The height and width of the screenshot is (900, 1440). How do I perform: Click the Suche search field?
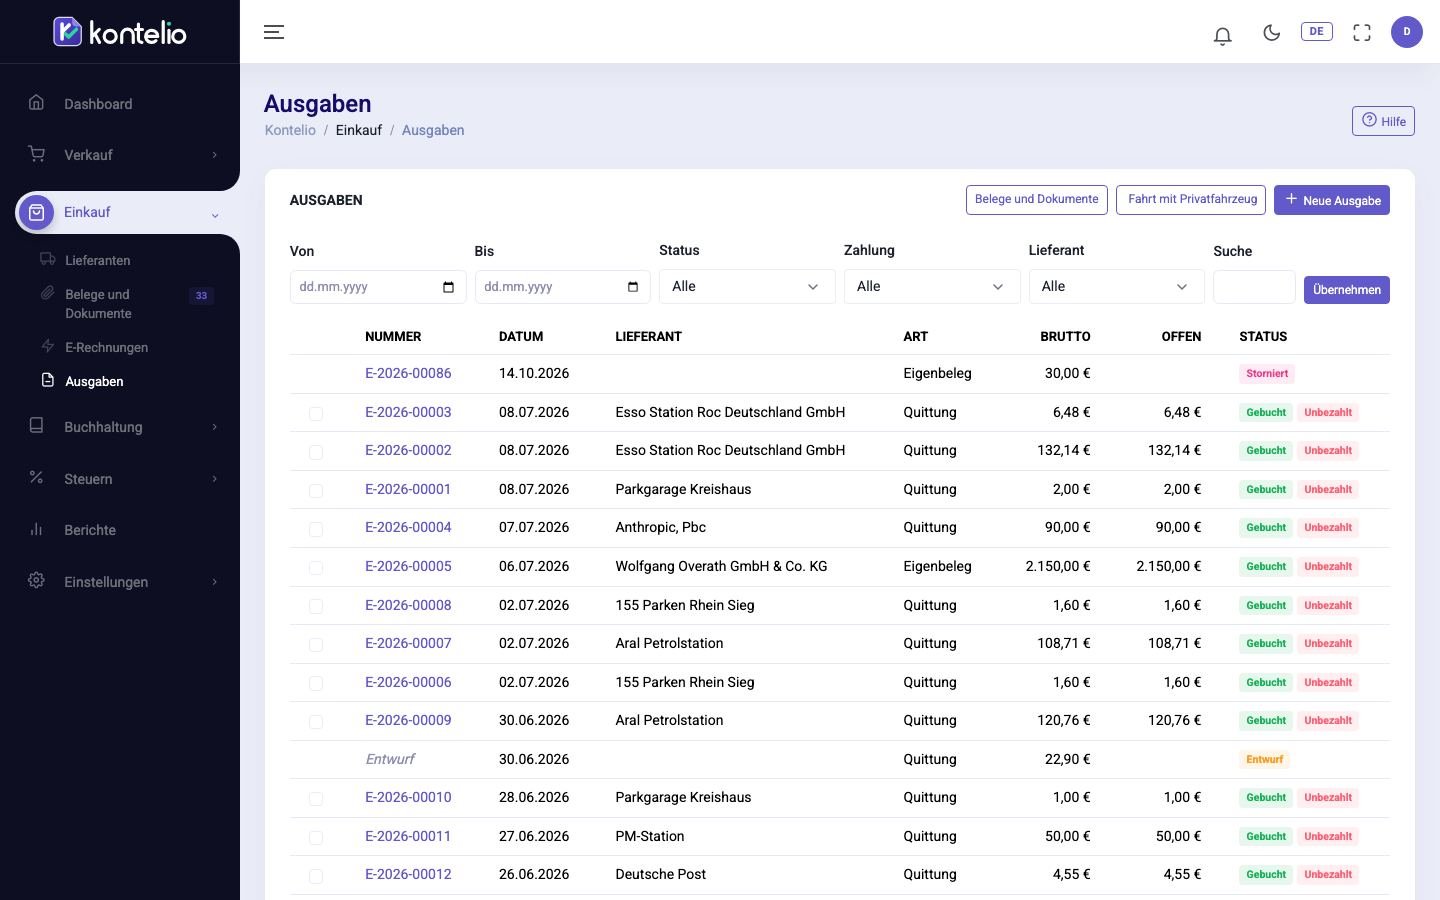point(1254,286)
